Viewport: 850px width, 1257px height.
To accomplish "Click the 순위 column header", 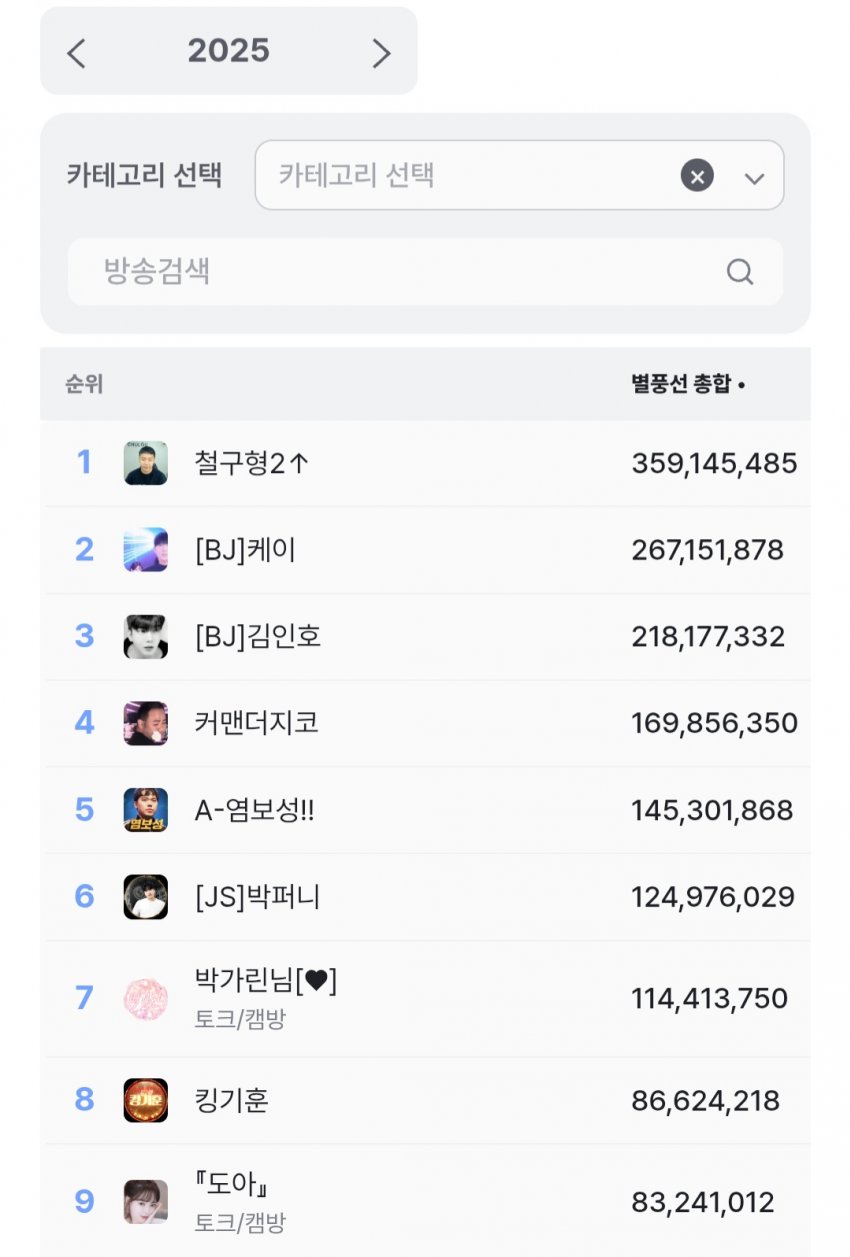I will (84, 384).
